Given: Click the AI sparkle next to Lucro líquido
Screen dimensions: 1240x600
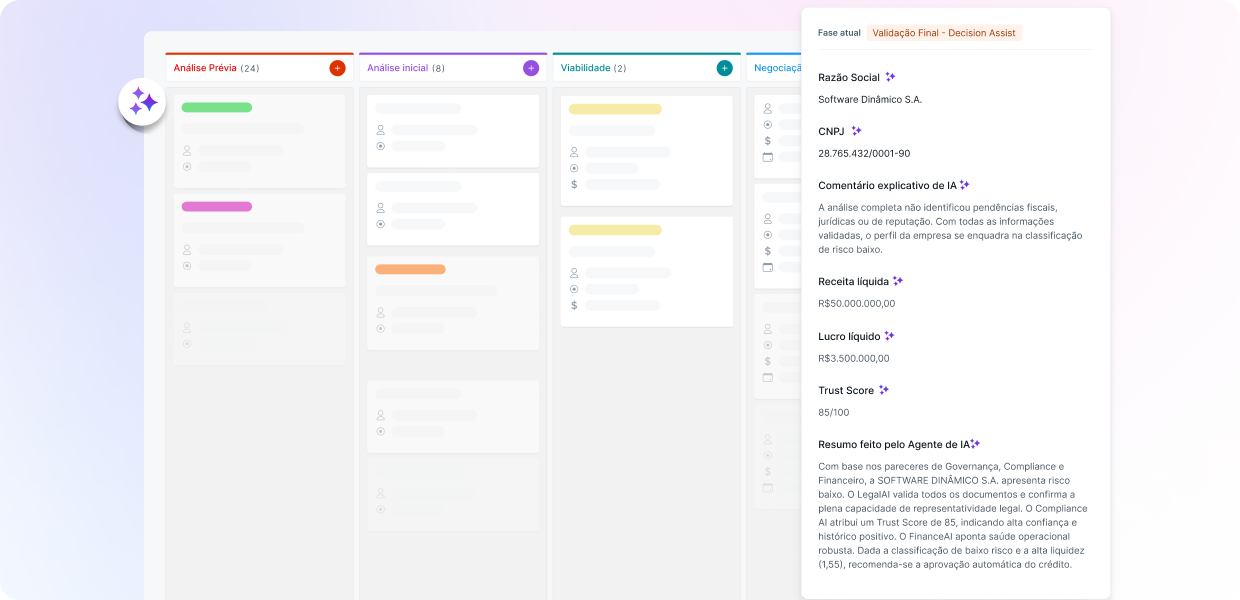Looking at the screenshot, I should pos(889,336).
